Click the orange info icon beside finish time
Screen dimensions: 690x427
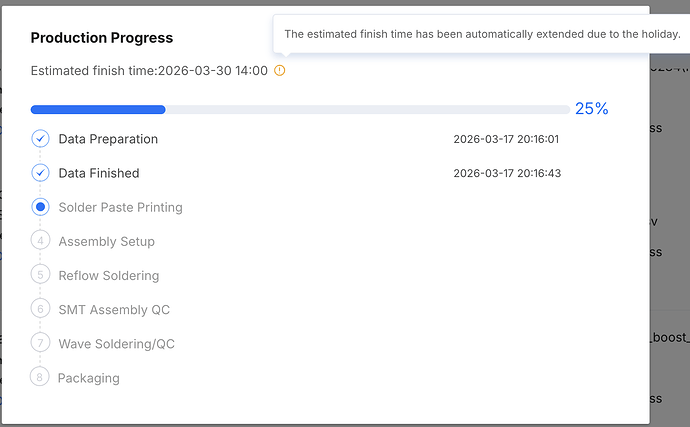pos(280,71)
